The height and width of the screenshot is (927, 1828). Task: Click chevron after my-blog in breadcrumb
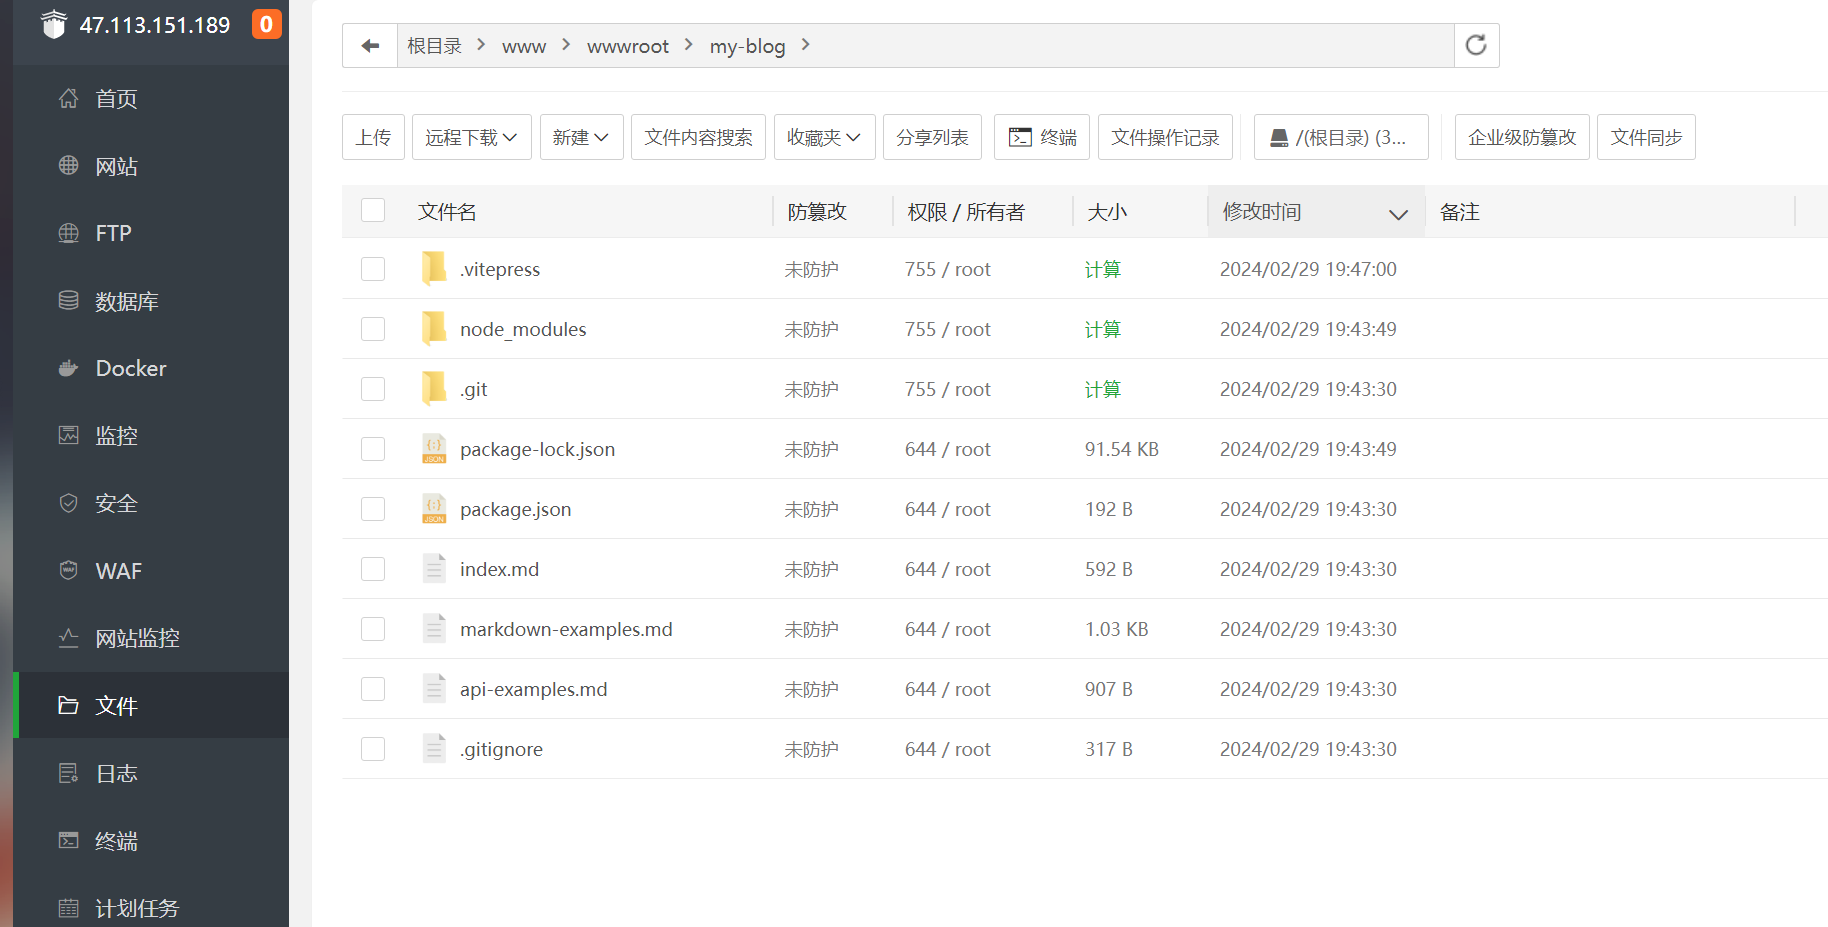point(806,45)
